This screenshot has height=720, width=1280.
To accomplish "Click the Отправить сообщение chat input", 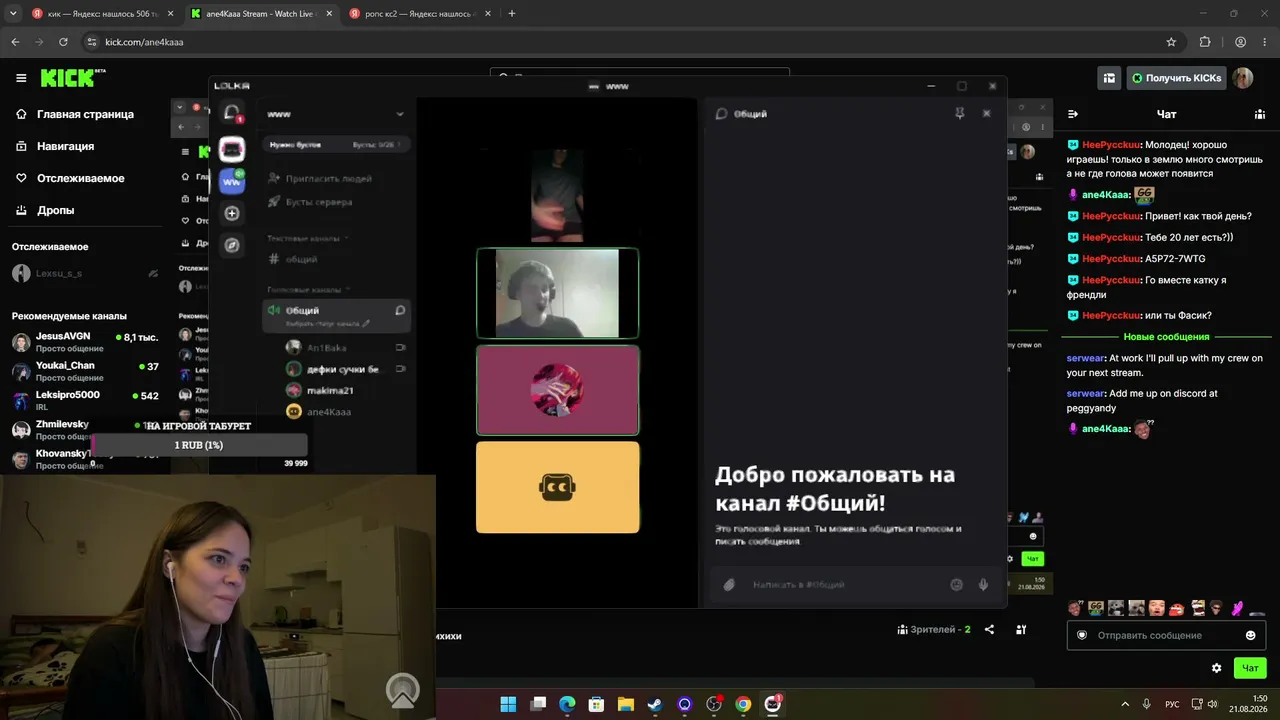I will 1165,635.
